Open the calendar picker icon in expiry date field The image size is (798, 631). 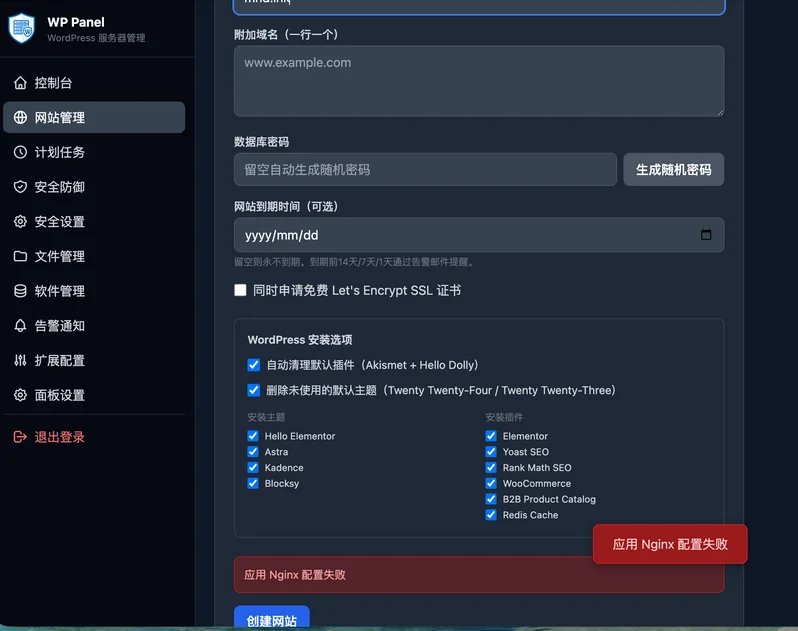point(706,235)
